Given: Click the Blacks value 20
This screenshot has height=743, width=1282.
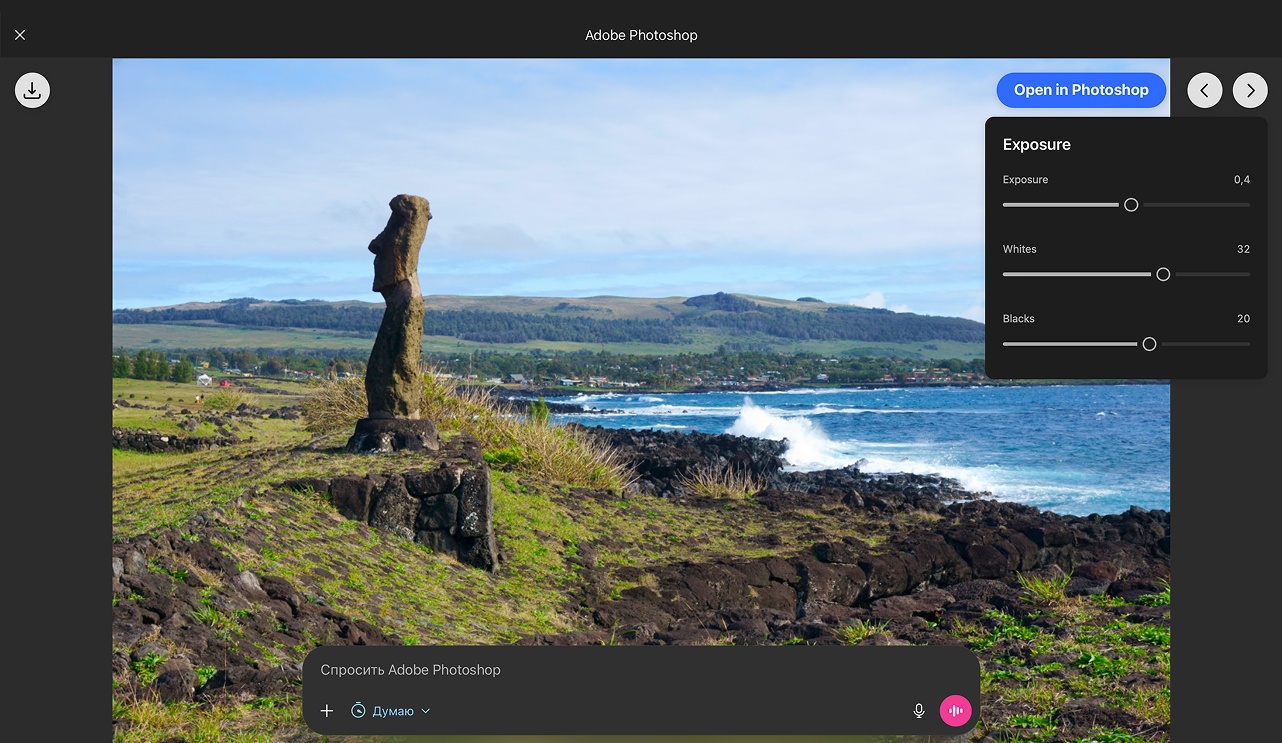Looking at the screenshot, I should [1243, 319].
